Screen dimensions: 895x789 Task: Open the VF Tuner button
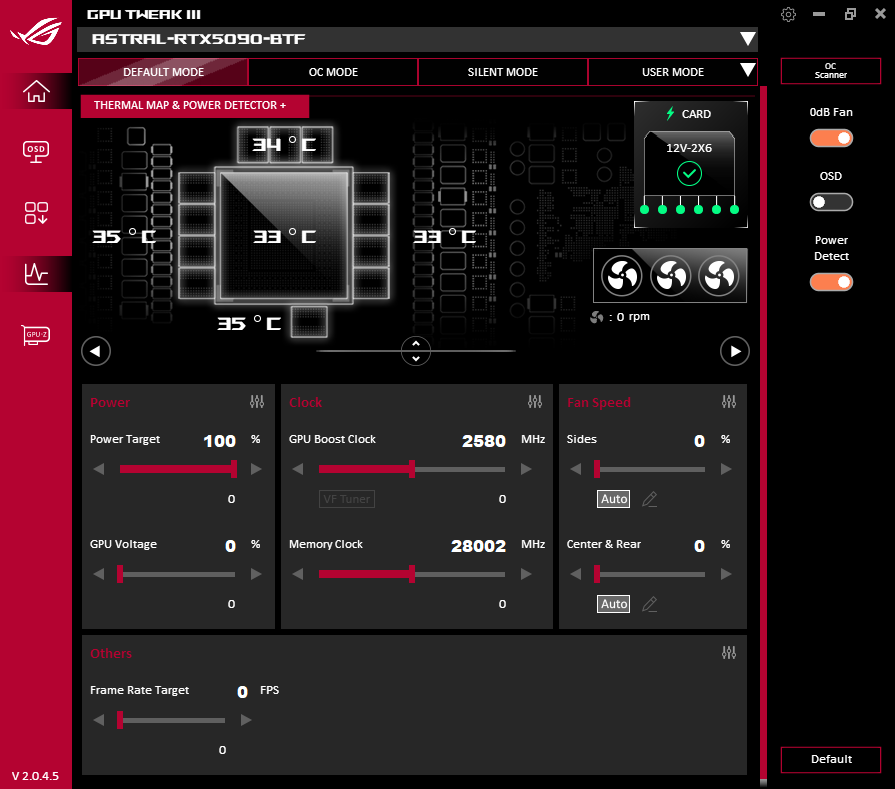346,499
